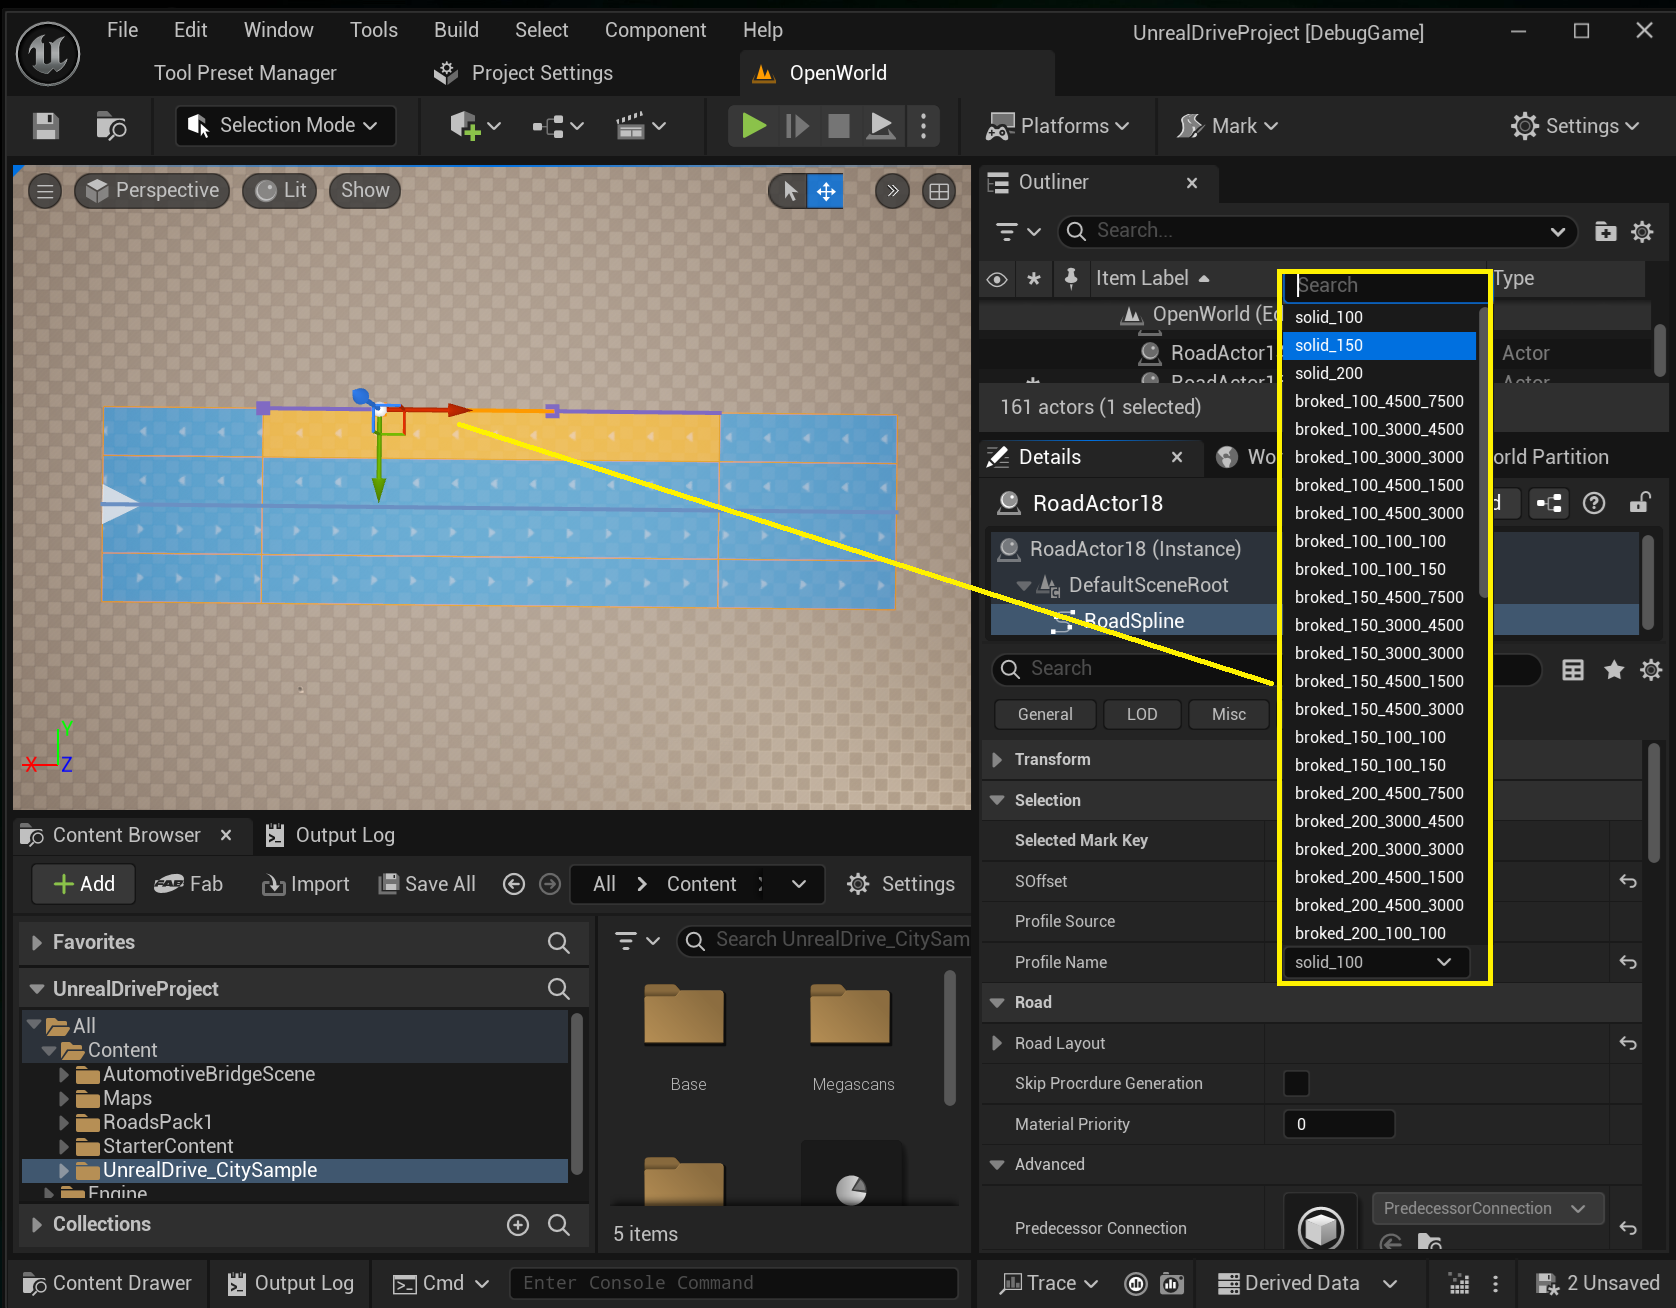The width and height of the screenshot is (1676, 1308).
Task: Open Fab from the Content Browser
Action: tap(188, 884)
